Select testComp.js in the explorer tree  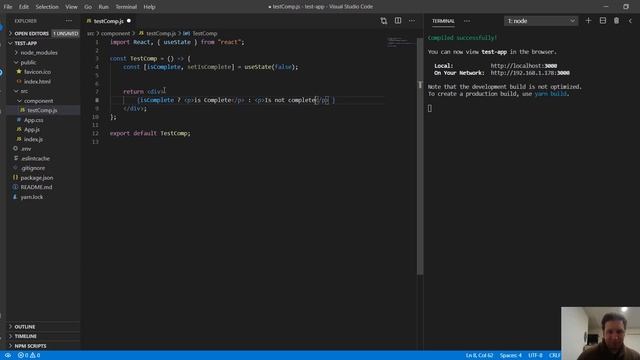tap(43, 110)
